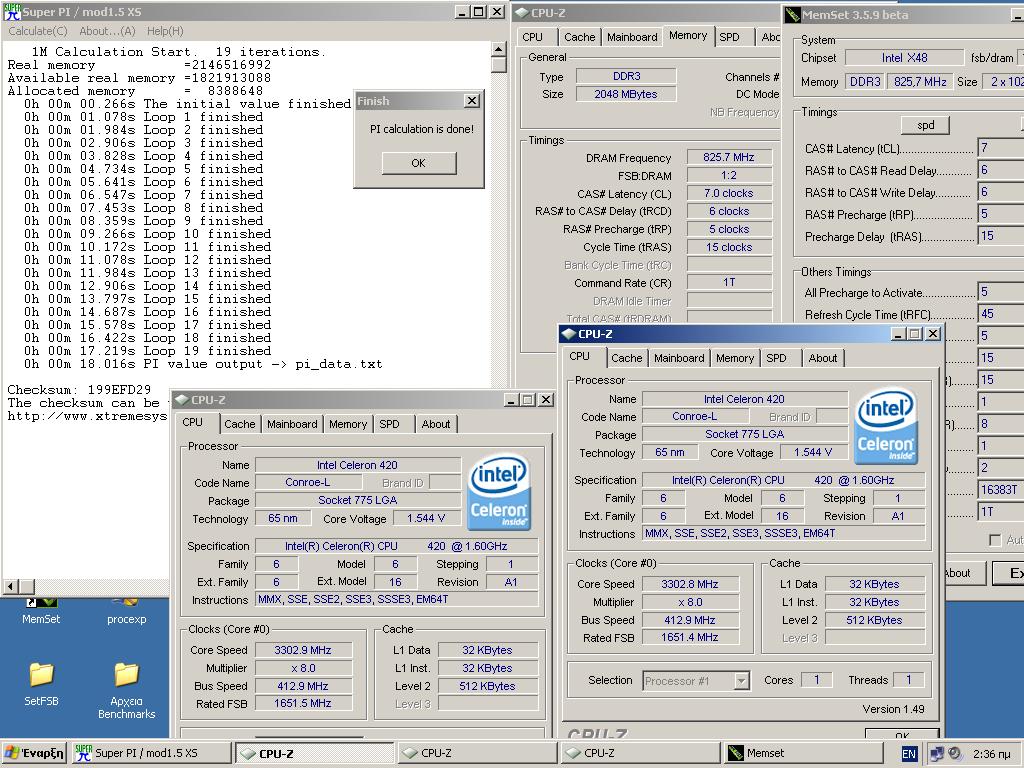The width and height of the screenshot is (1024, 768).
Task: Open the Selection Processor #1 dropdown
Action: pos(696,681)
